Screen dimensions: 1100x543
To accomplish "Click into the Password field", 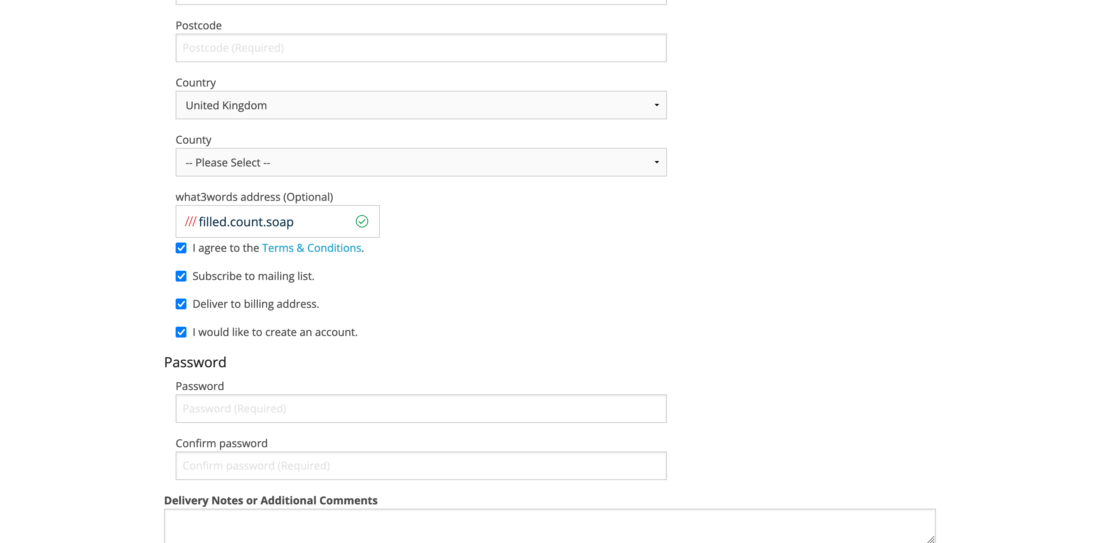I will [x=421, y=408].
